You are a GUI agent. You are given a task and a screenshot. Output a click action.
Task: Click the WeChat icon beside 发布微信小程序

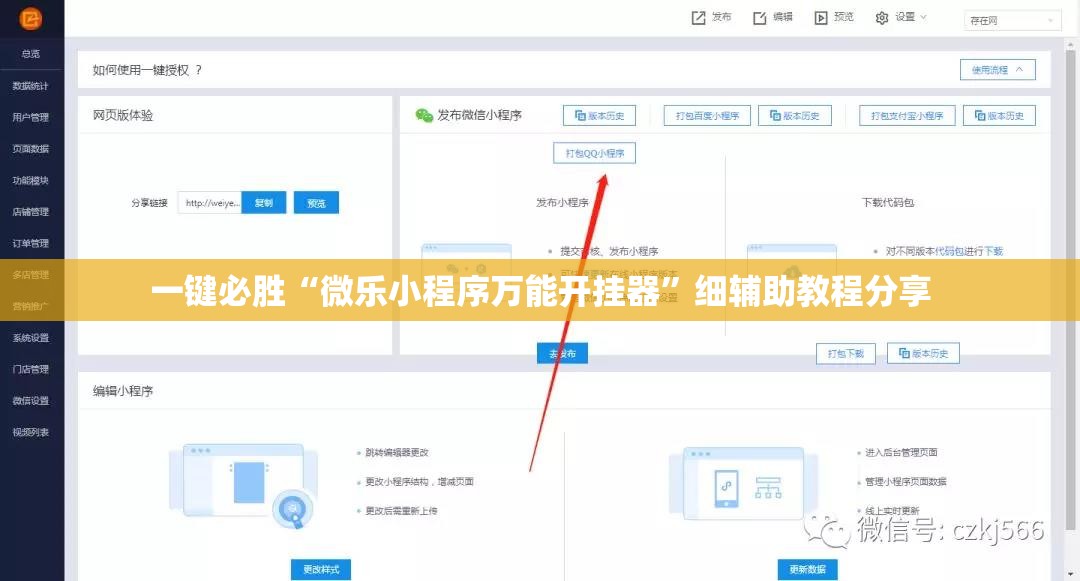pyautogui.click(x=424, y=115)
